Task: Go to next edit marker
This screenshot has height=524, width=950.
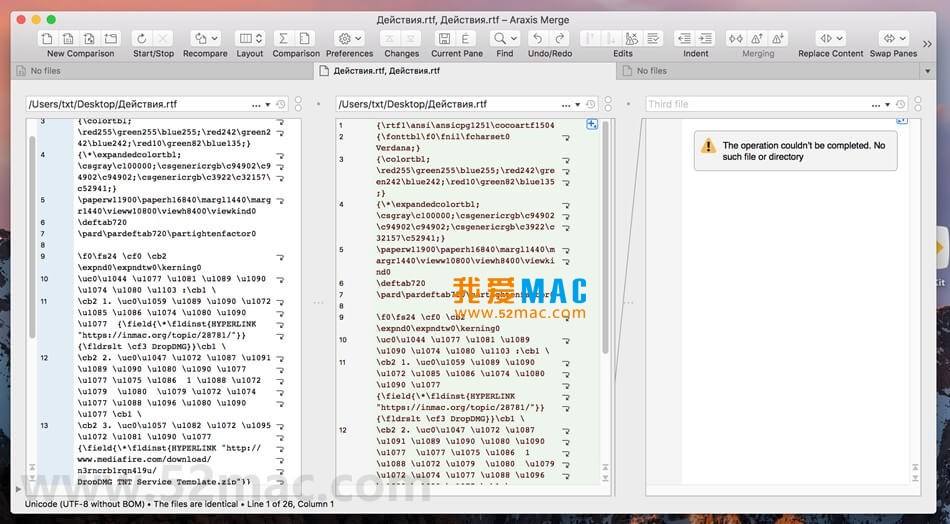Action: click(x=612, y=39)
